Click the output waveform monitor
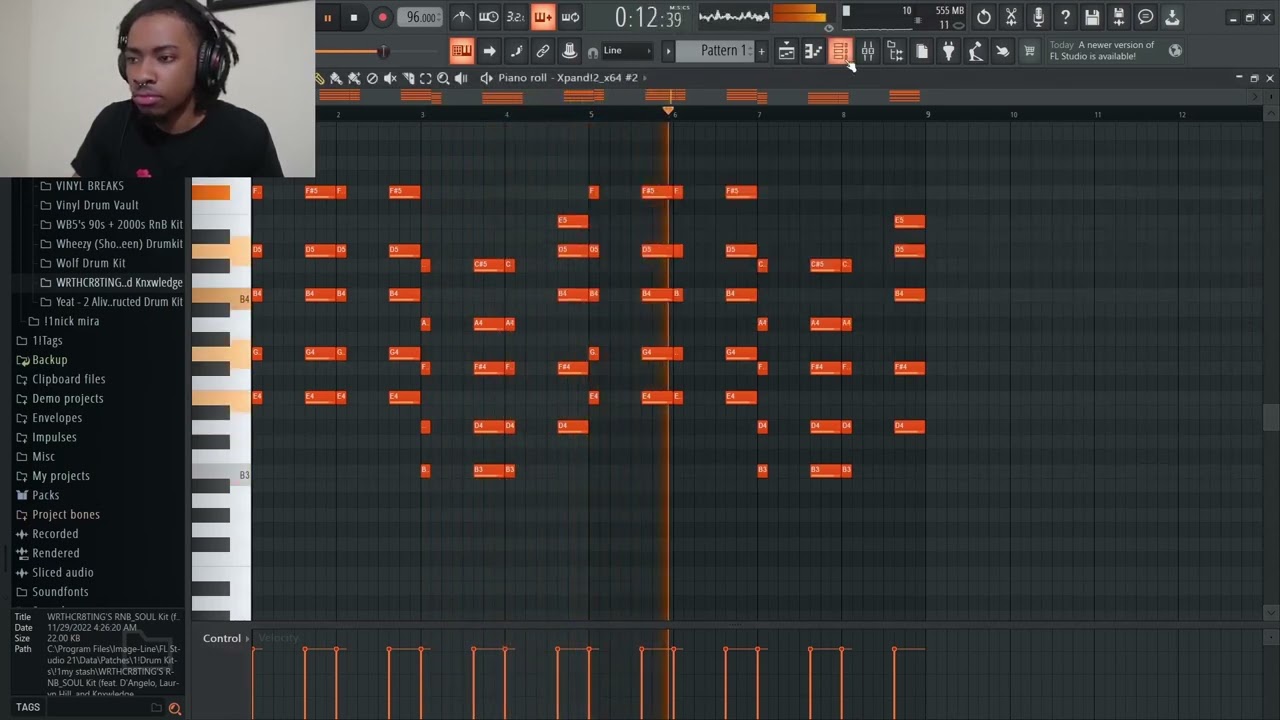 734,16
